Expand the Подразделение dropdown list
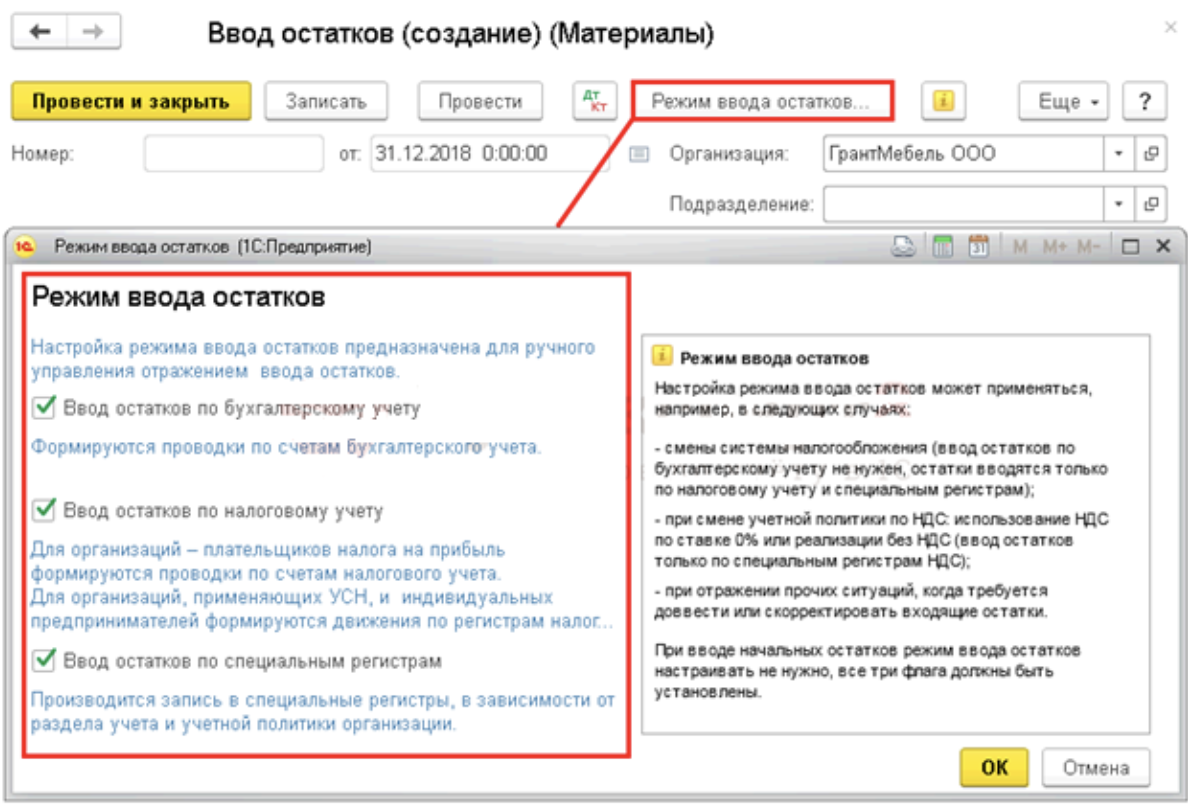This screenshot has width=1188, height=806. coord(1118,204)
